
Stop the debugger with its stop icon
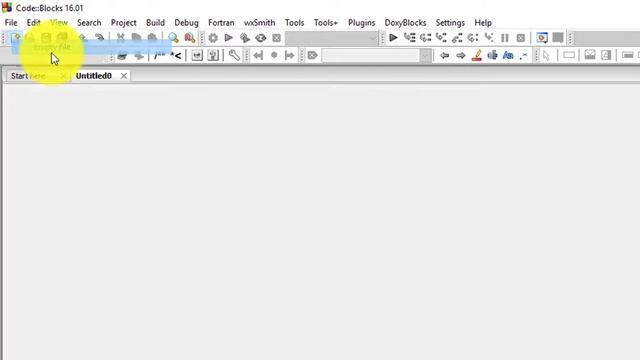coord(520,38)
